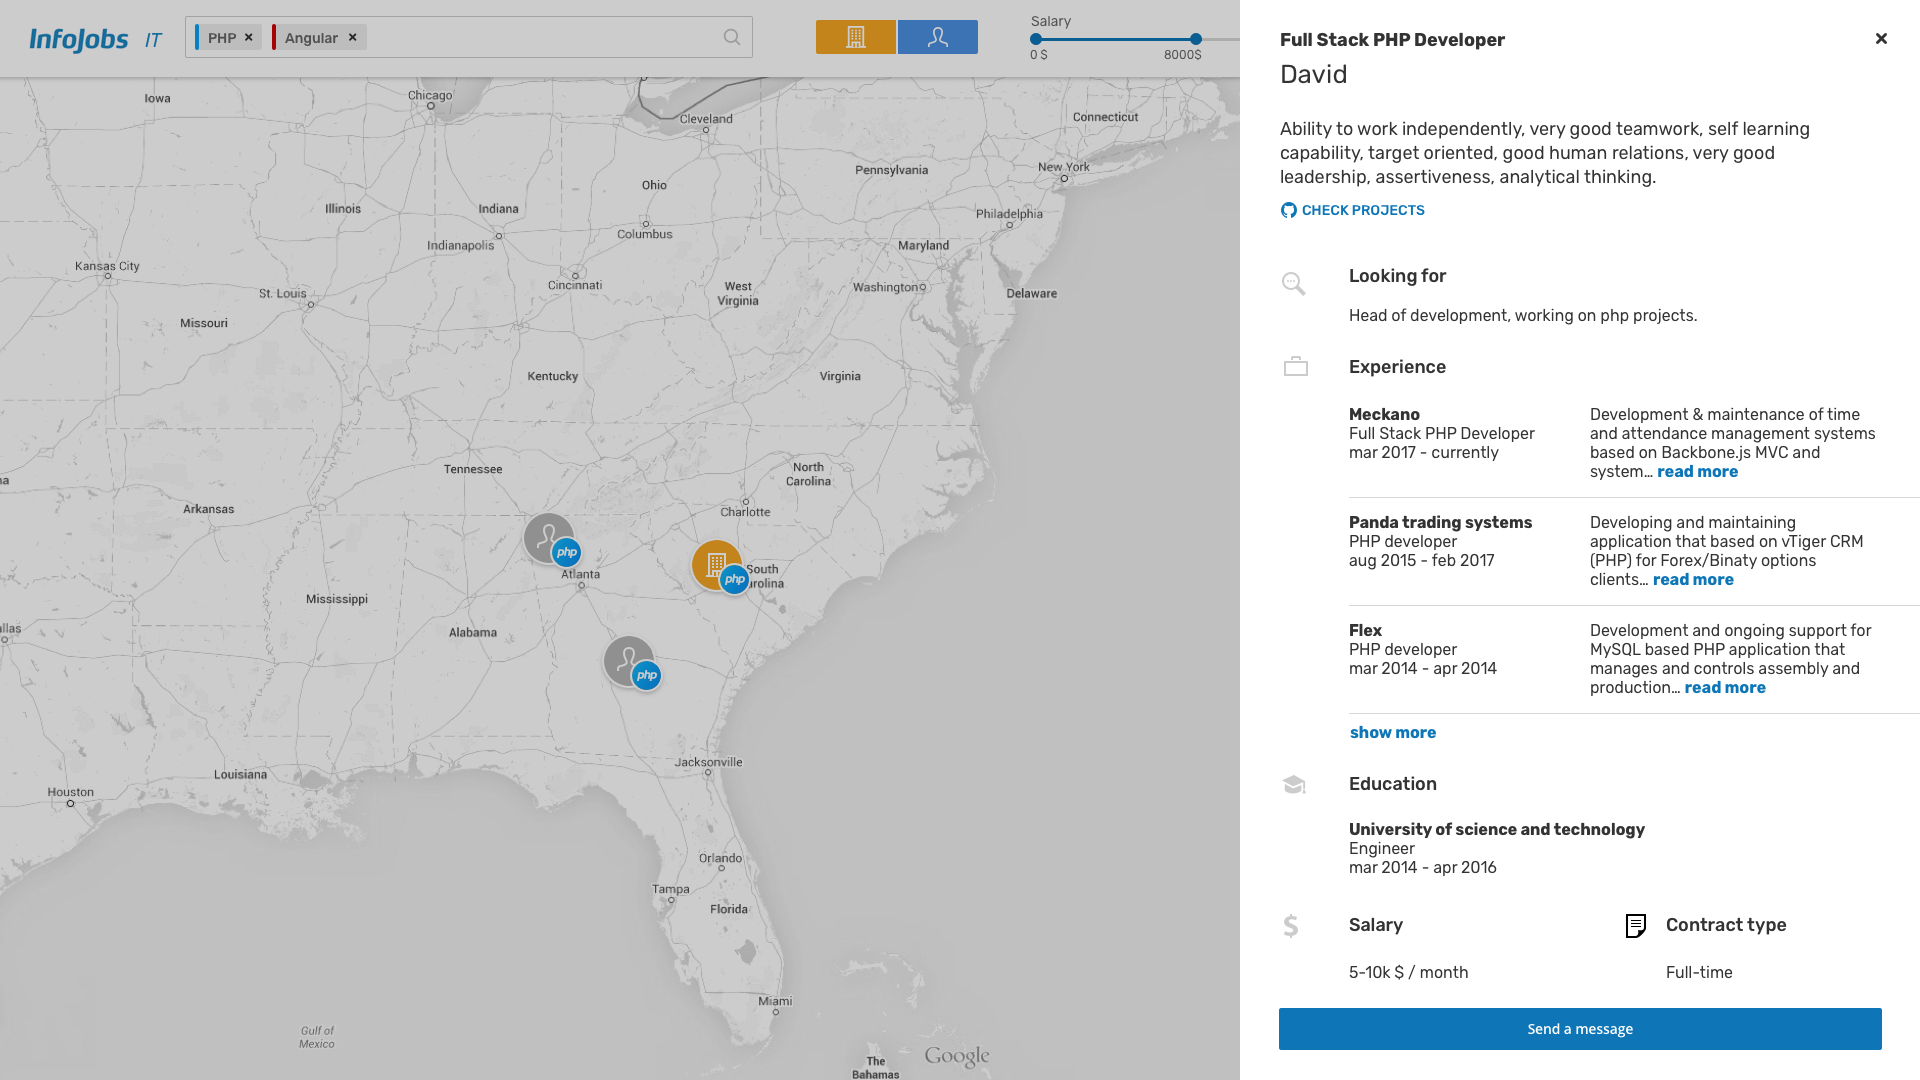Click candidate marker near Atlanta

click(548, 537)
